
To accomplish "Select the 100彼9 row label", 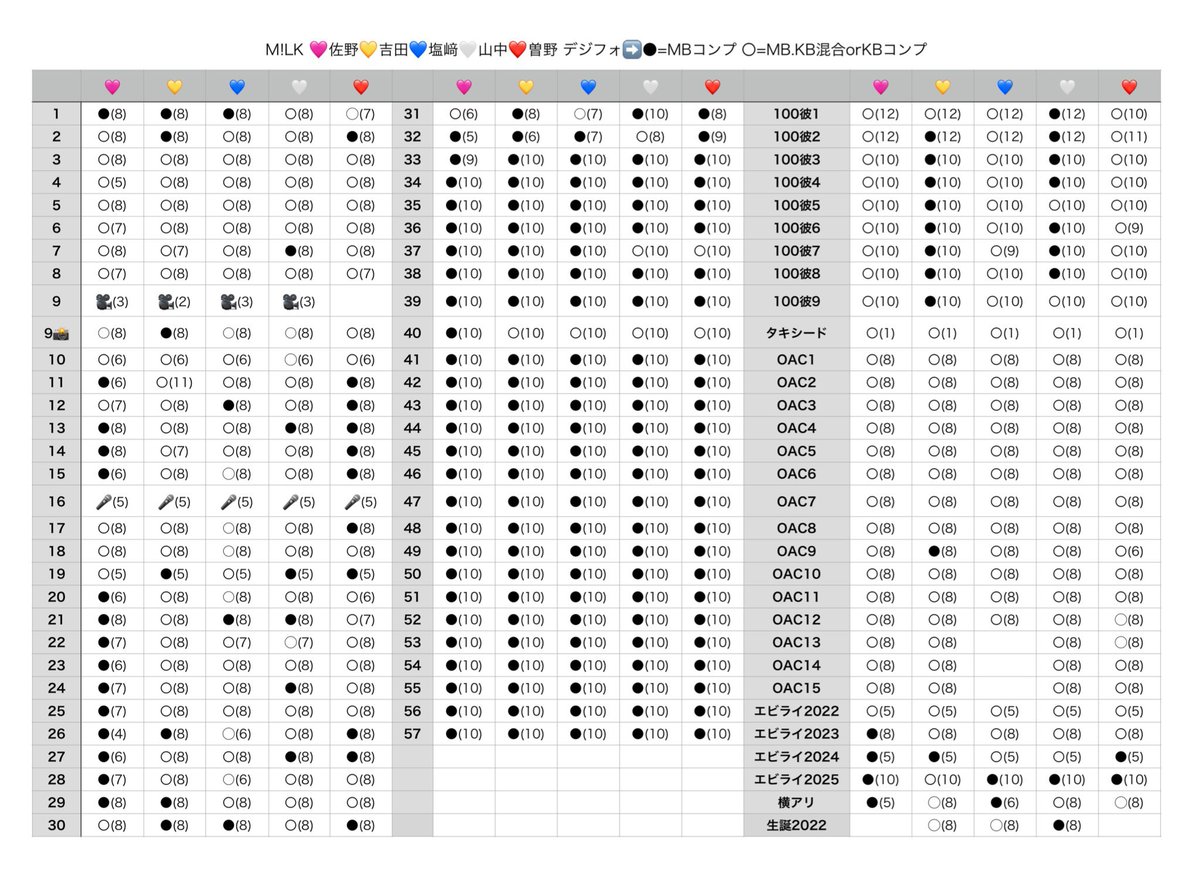I will 797,301.
